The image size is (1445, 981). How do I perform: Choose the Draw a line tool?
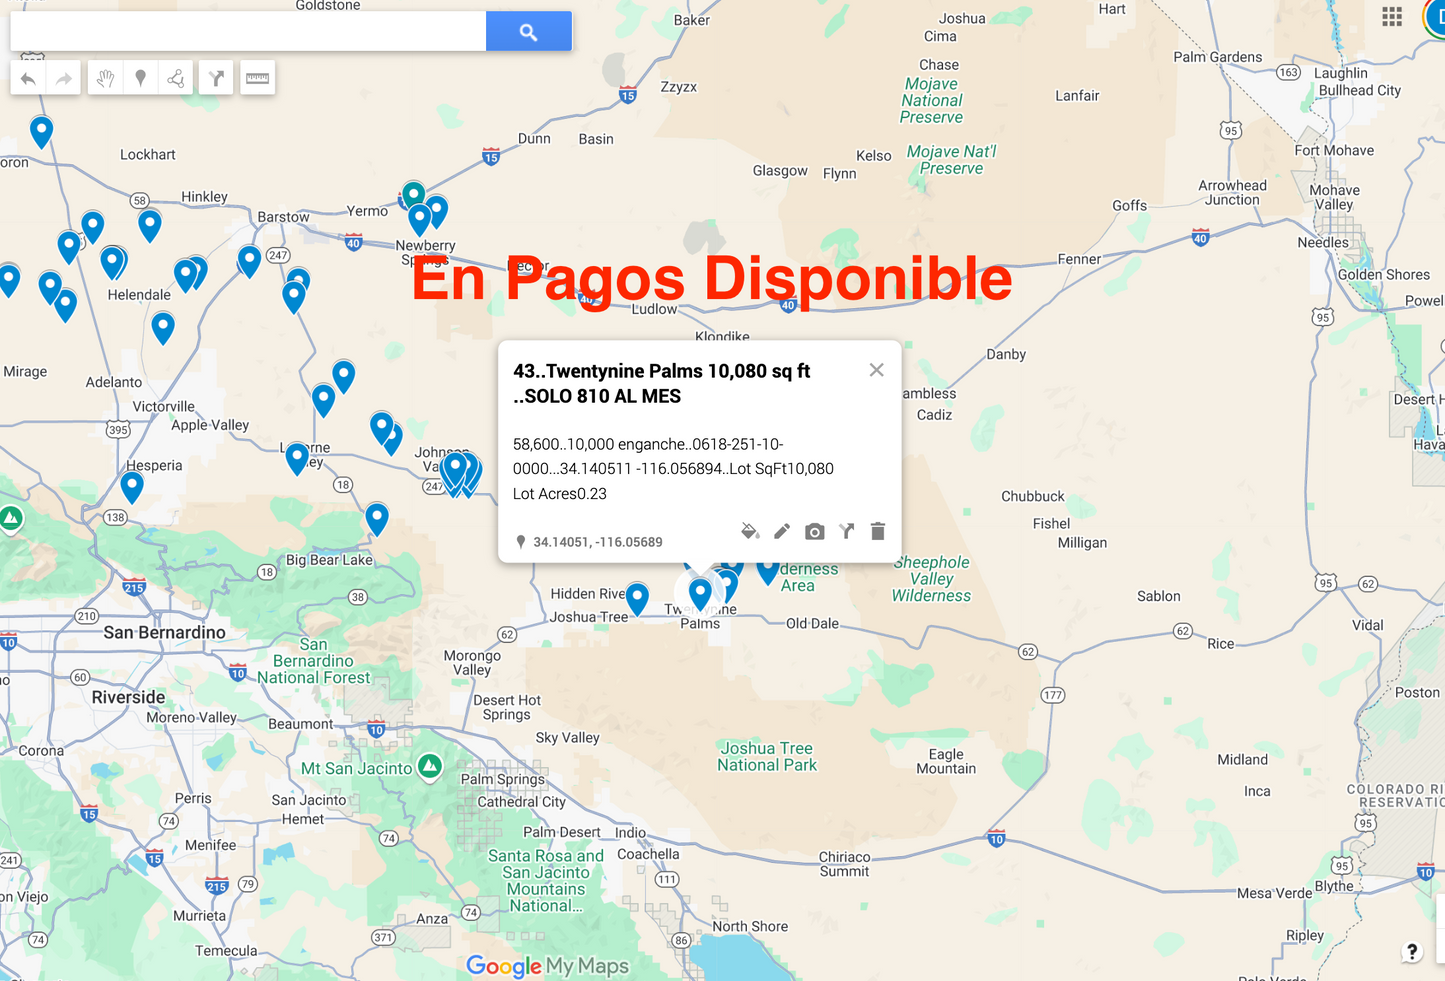pyautogui.click(x=176, y=78)
